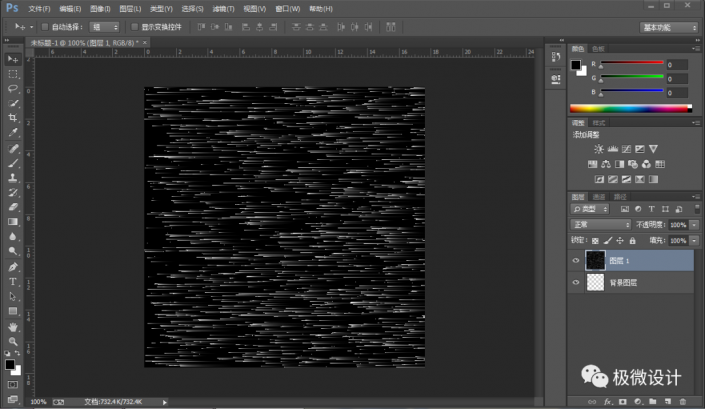The height and width of the screenshot is (409, 705).
Task: Click the 背景图层 layer thumbnail
Action: [594, 283]
